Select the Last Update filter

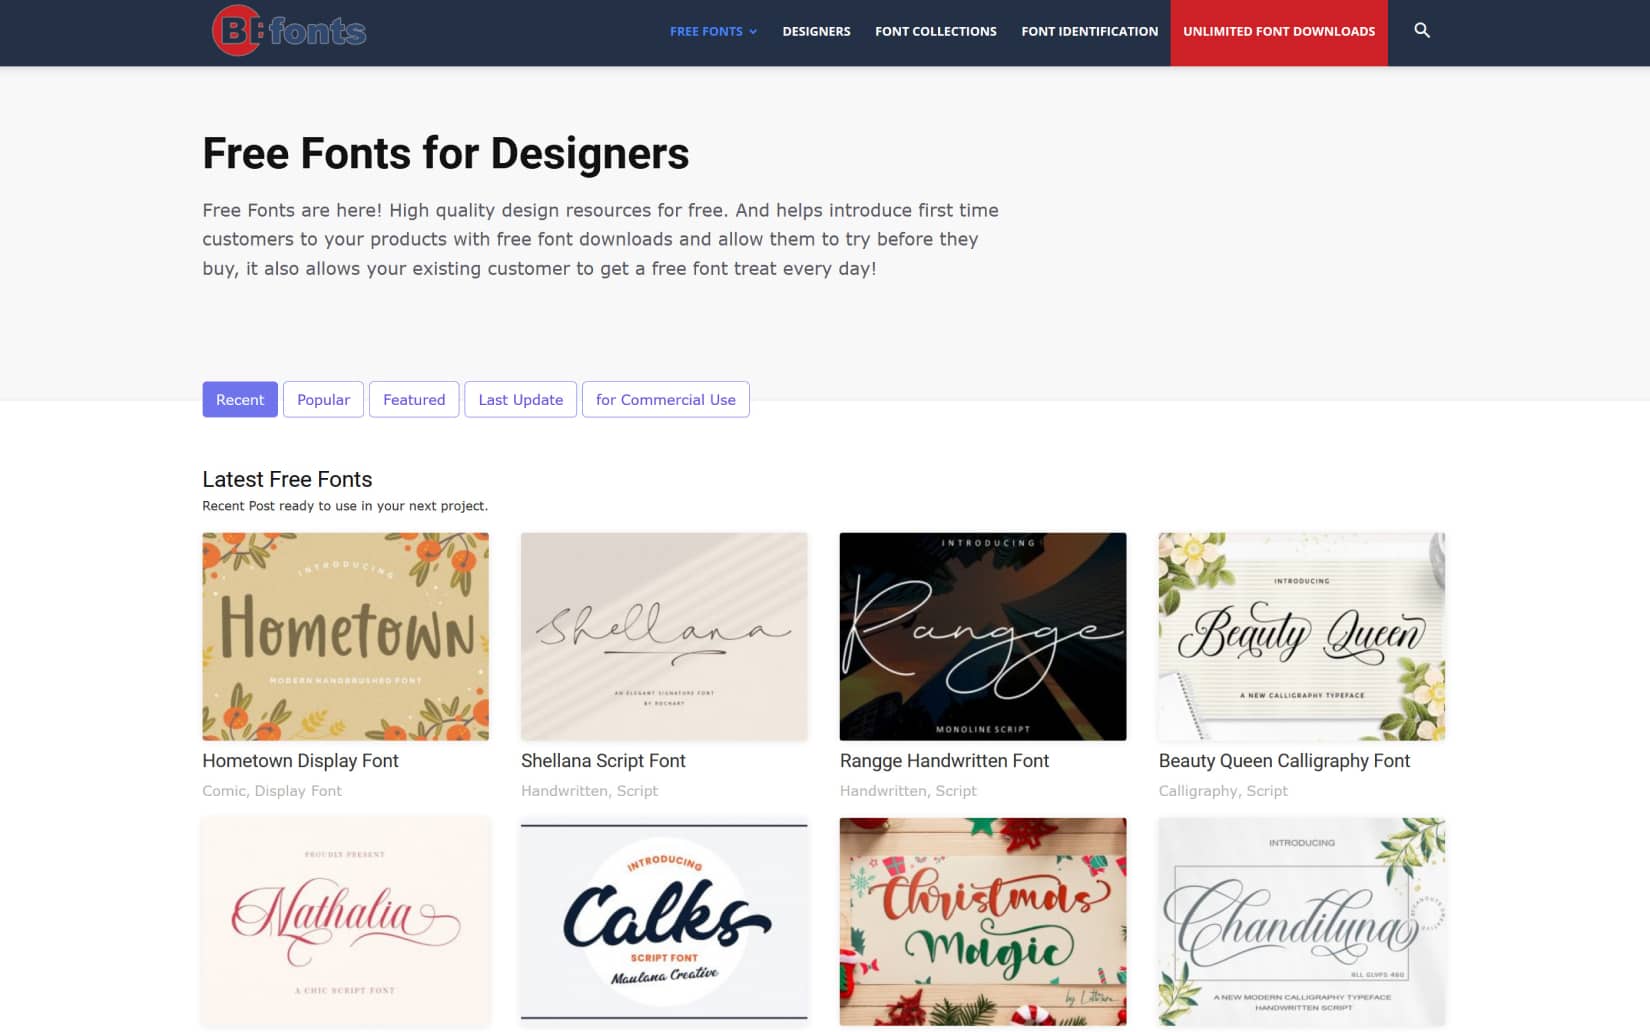click(520, 399)
